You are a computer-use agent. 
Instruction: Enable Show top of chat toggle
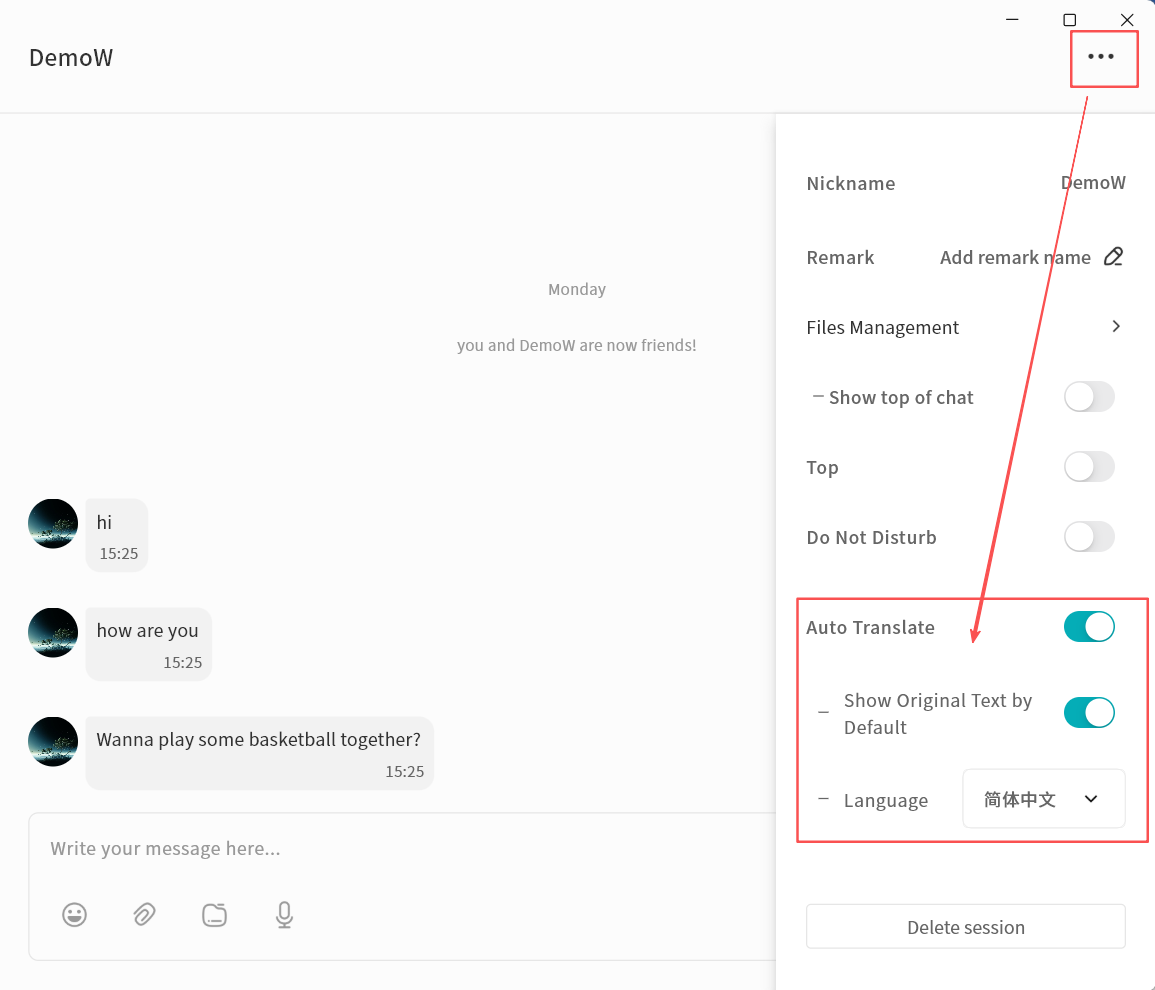click(1088, 397)
